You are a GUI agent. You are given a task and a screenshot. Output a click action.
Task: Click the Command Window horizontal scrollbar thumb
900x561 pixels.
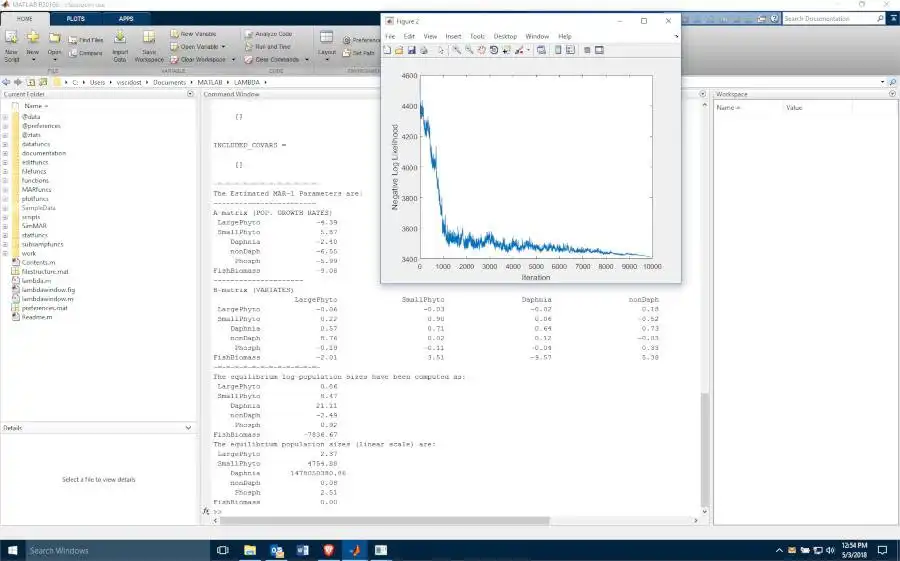point(385,521)
